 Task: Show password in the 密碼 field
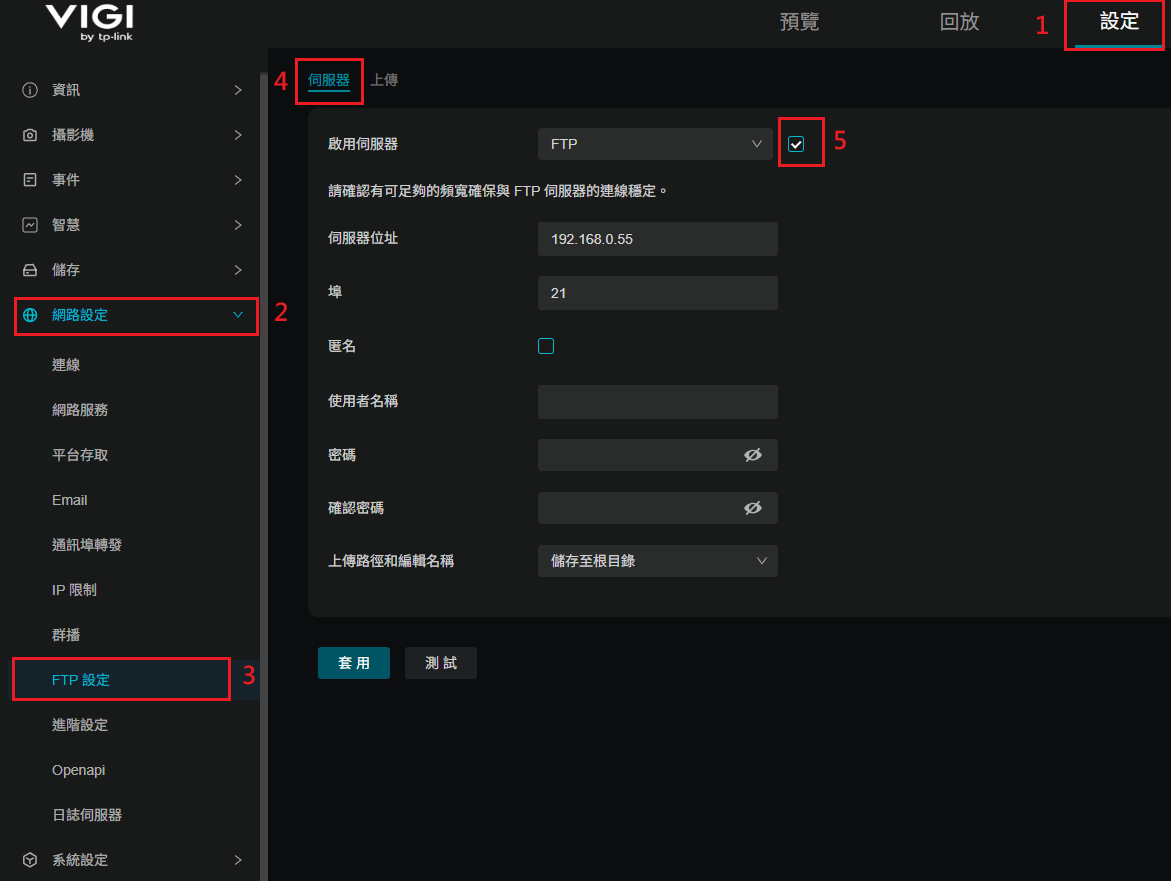(753, 455)
